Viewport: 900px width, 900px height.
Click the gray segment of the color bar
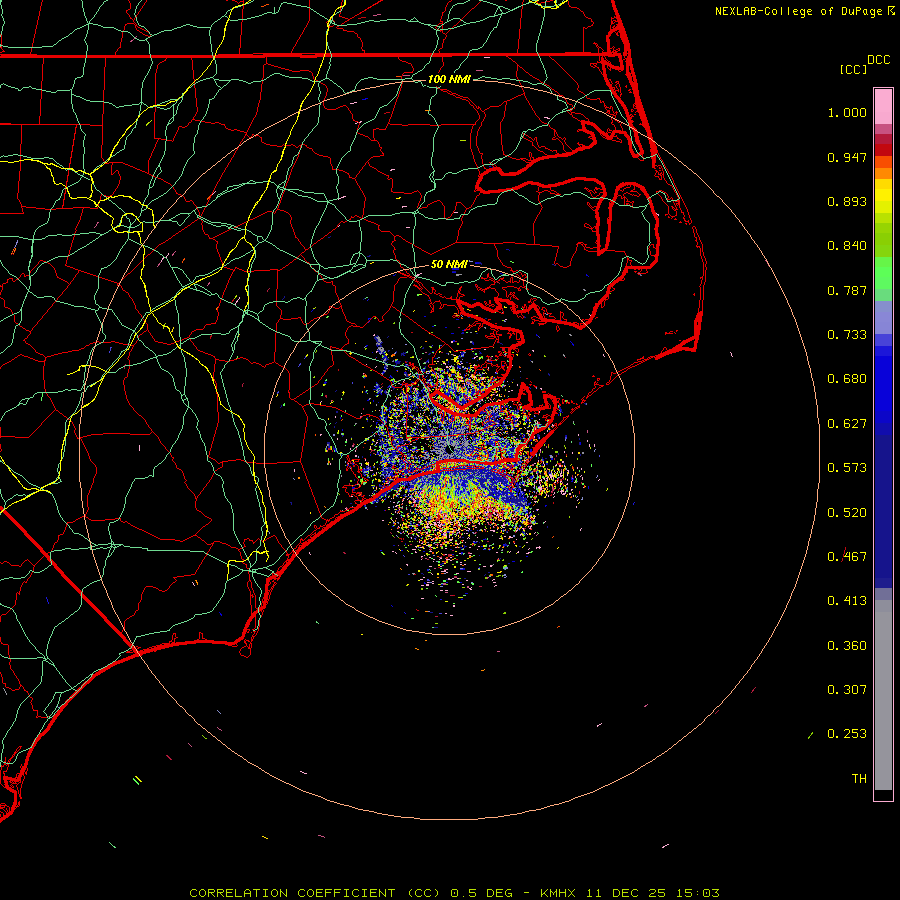pyautogui.click(x=883, y=695)
